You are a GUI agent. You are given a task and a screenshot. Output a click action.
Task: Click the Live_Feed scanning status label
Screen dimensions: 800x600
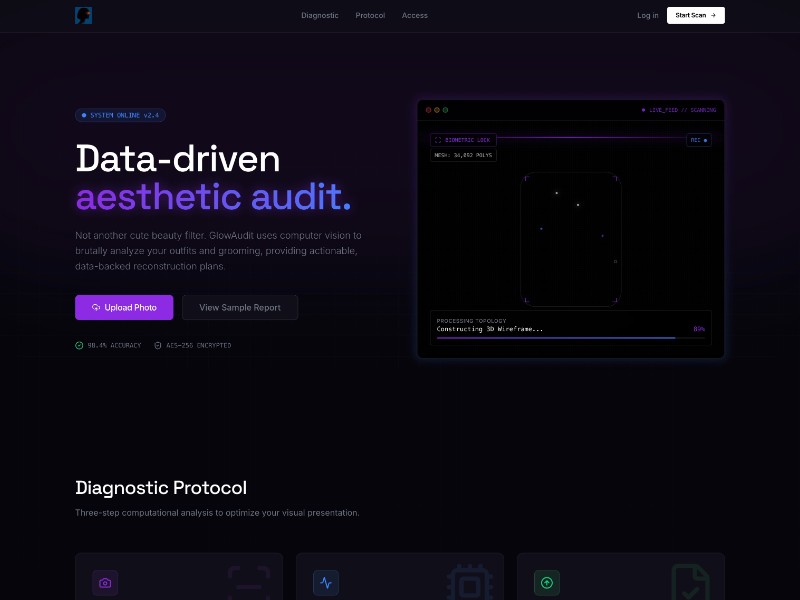coord(678,110)
